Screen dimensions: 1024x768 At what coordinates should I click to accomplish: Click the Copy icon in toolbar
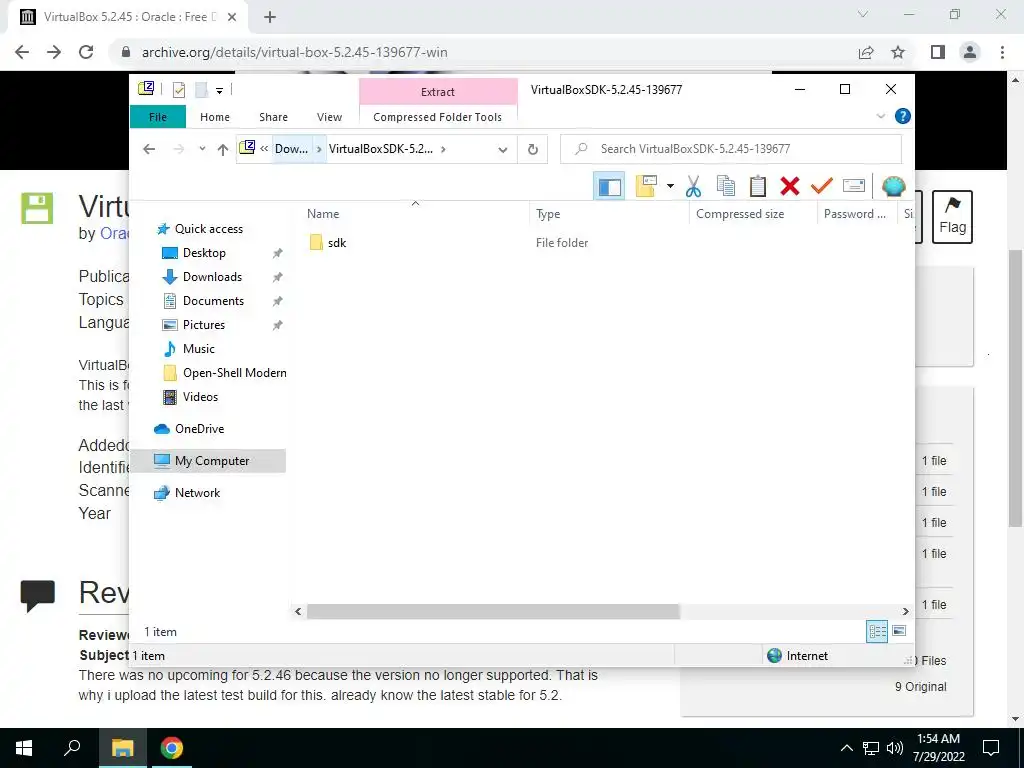[726, 186]
